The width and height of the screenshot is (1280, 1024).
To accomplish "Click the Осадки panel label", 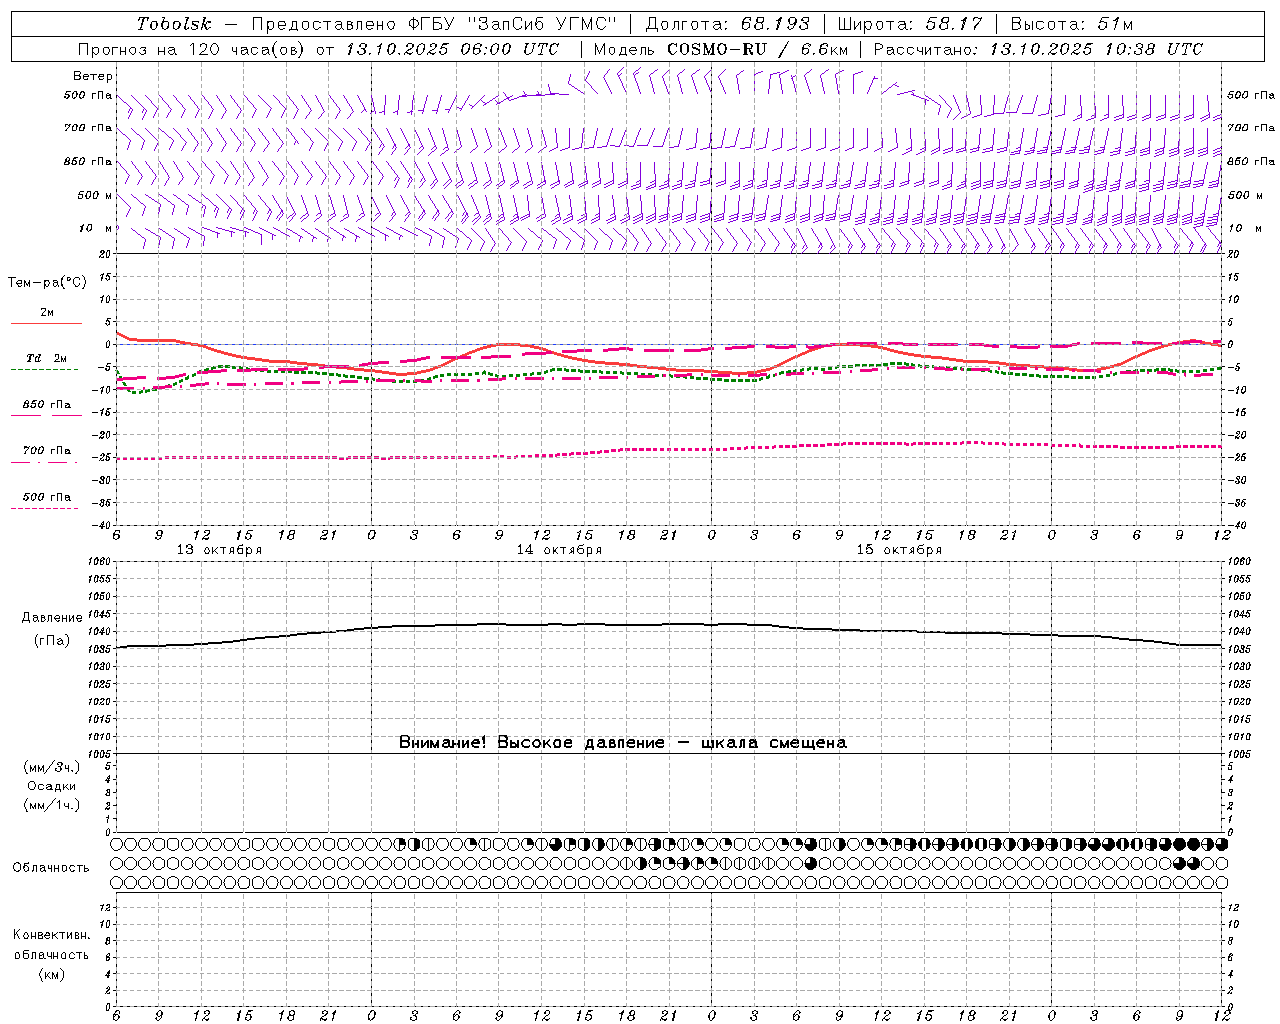I will (x=52, y=786).
